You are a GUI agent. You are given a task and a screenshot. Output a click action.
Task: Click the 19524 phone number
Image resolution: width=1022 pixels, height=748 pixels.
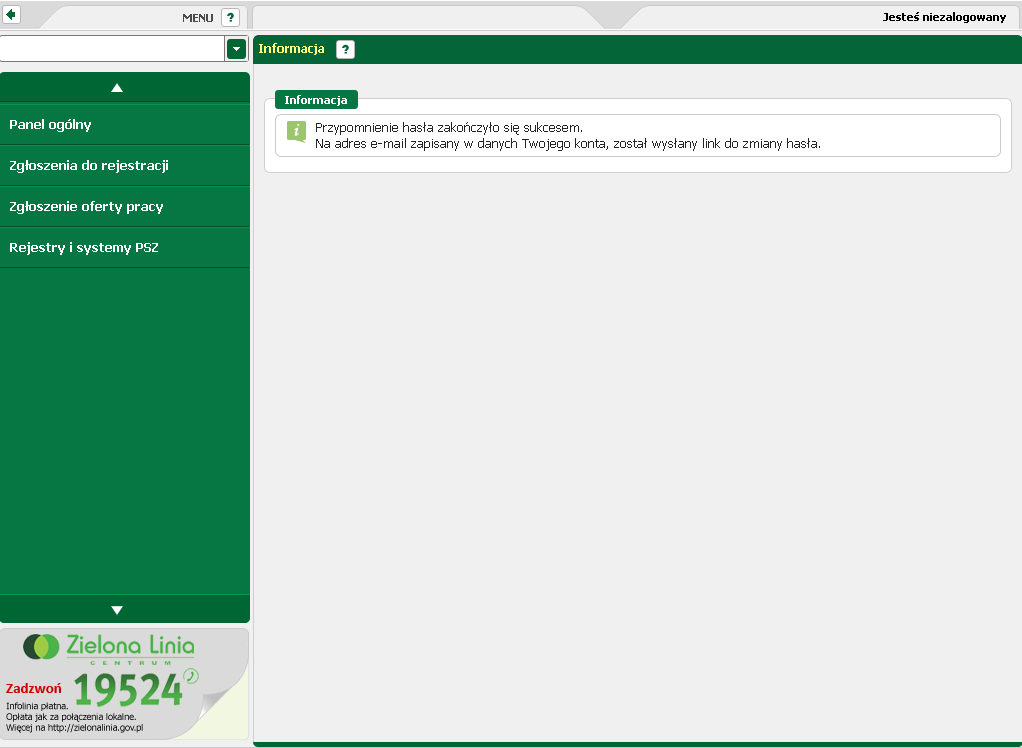tap(128, 690)
